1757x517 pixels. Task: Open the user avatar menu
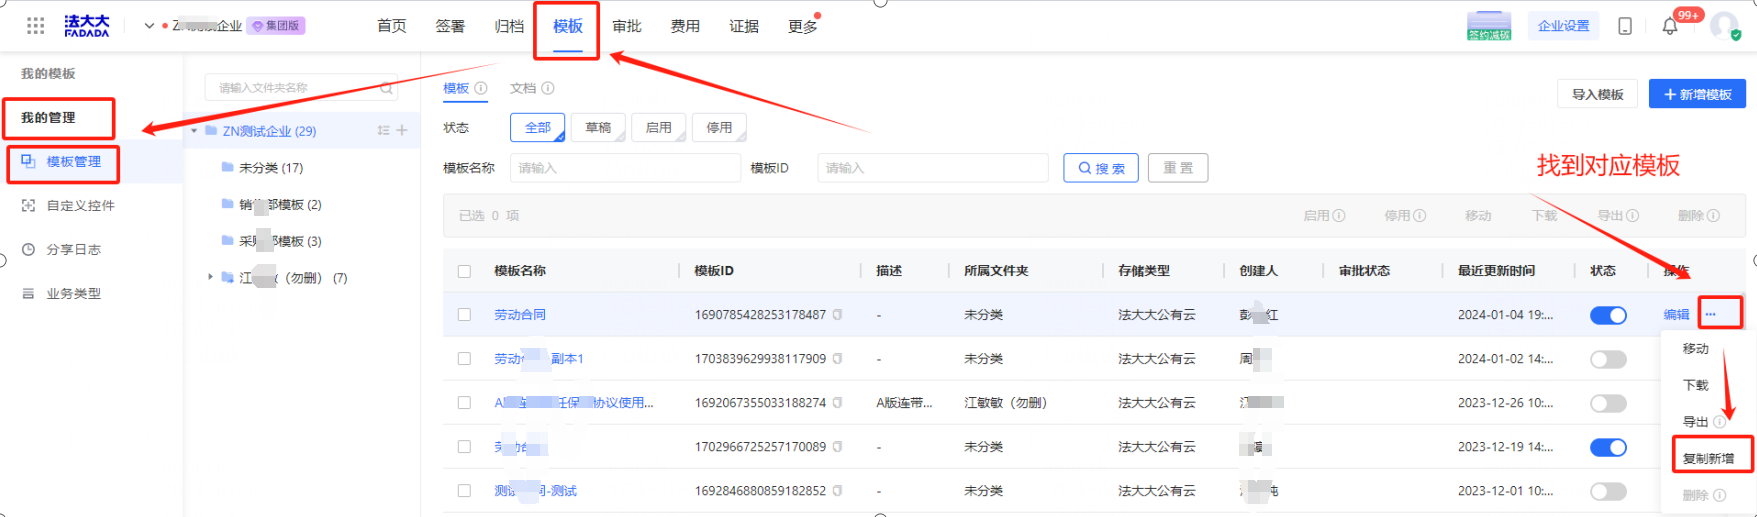1724,26
